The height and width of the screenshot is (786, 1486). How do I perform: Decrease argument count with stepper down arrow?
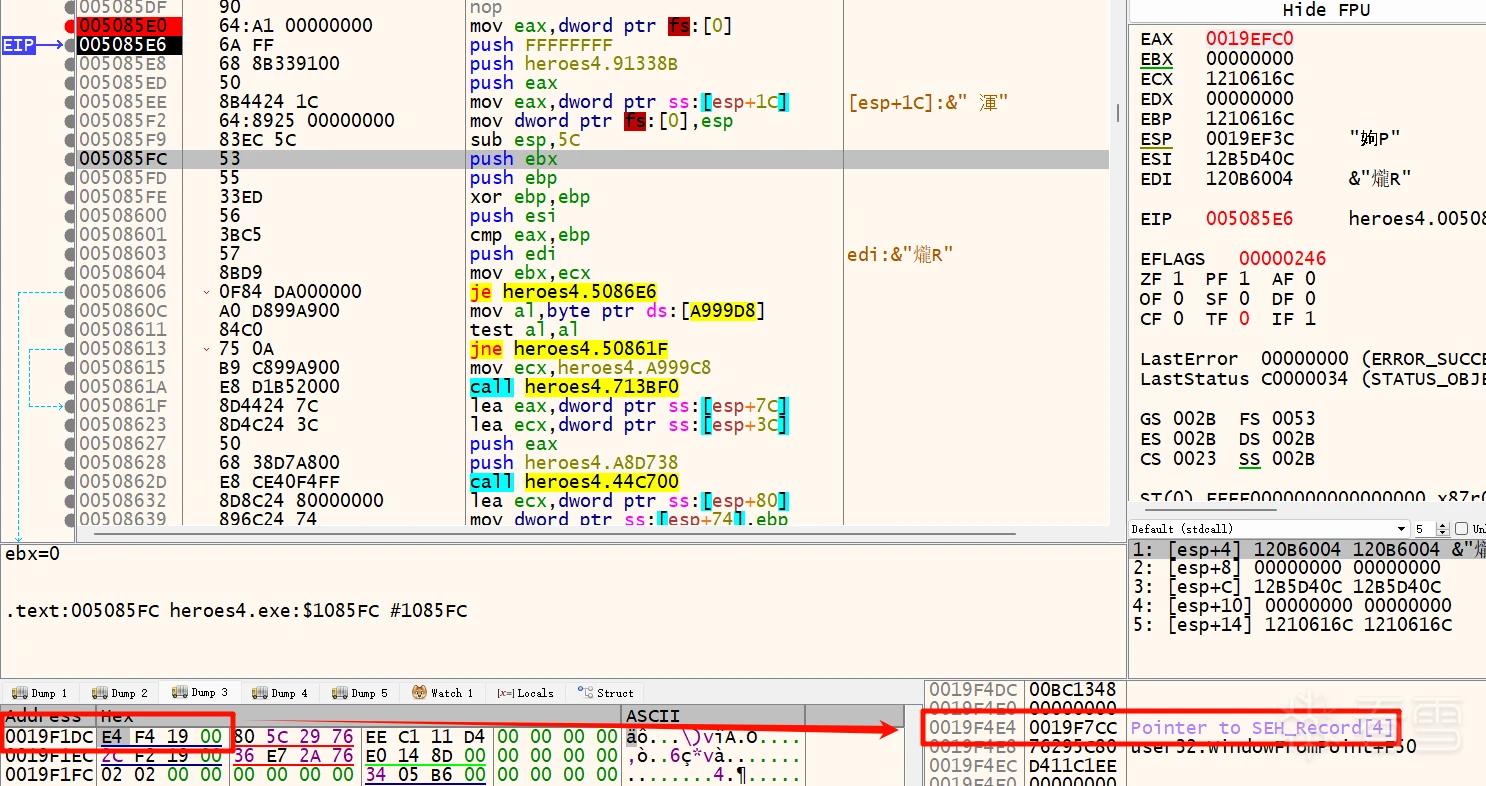pos(1443,533)
